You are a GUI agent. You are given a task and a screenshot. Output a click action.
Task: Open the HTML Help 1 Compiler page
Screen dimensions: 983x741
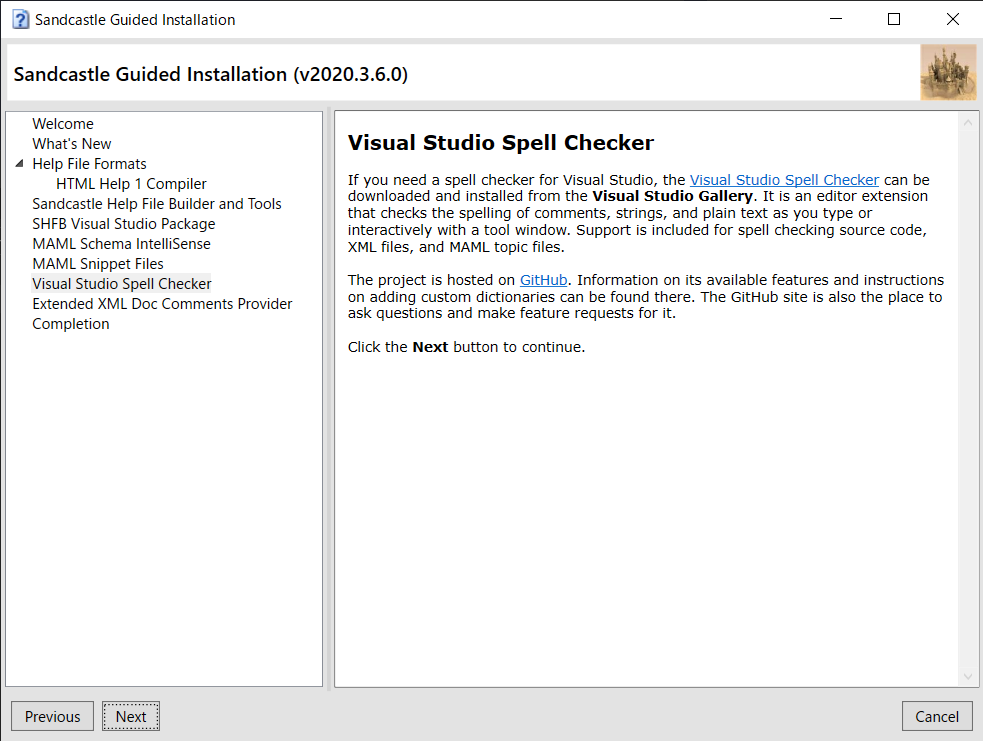(x=131, y=183)
